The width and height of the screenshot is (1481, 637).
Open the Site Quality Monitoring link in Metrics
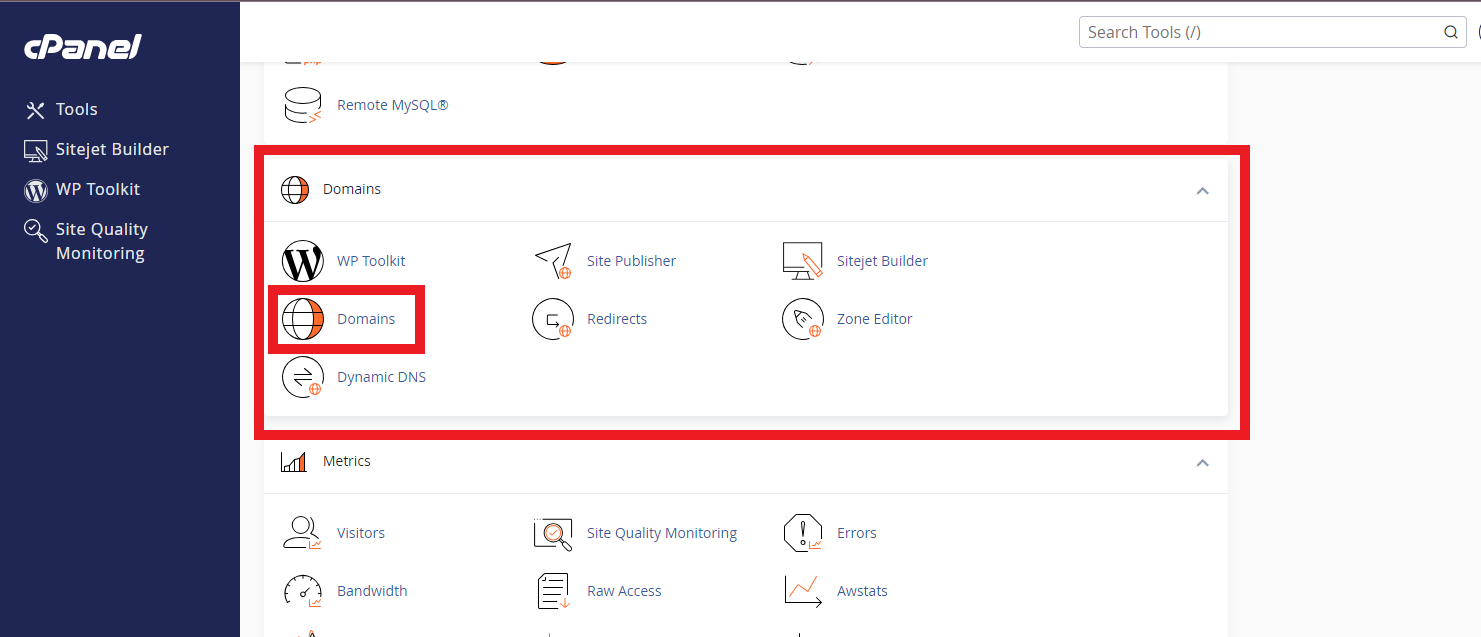click(x=662, y=533)
